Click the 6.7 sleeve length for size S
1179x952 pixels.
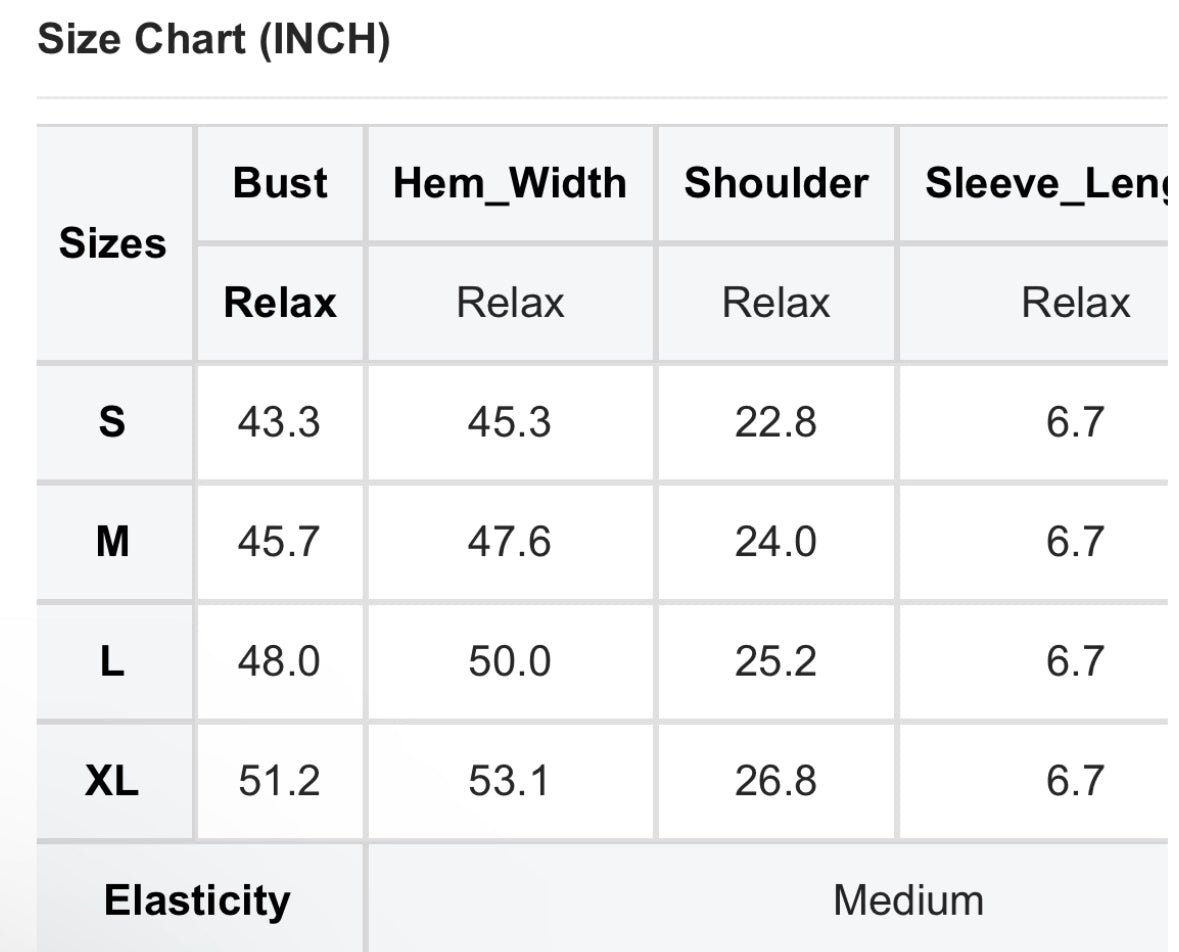pos(1075,421)
